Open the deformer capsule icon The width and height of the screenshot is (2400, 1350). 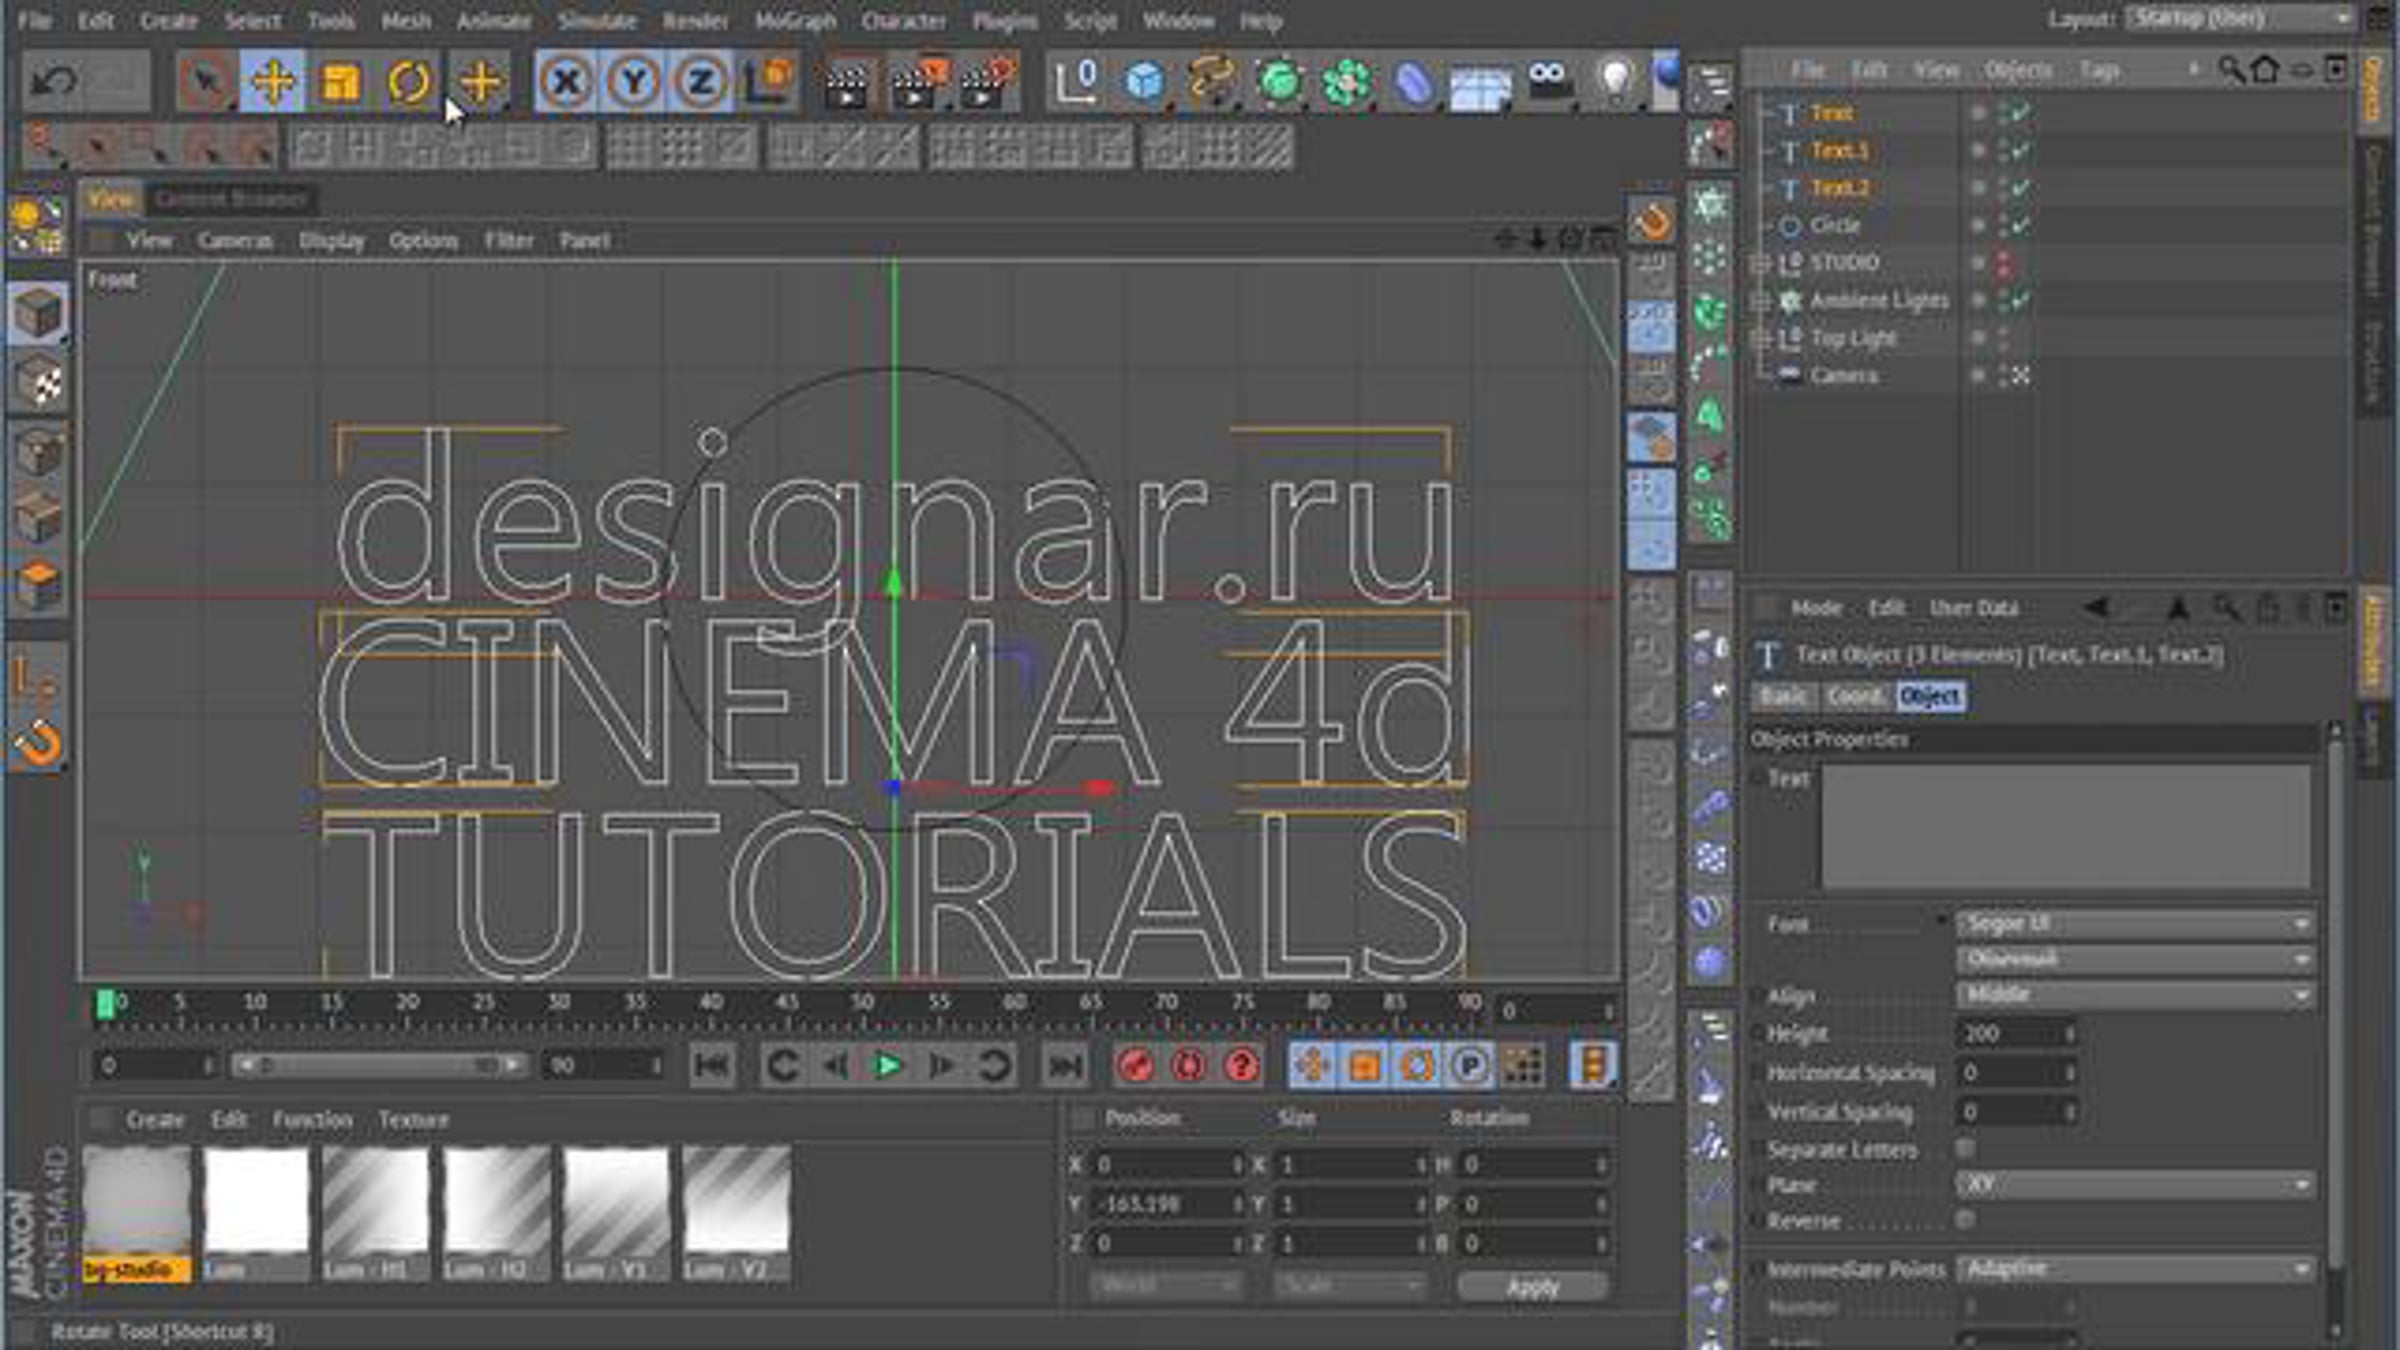coord(1413,81)
